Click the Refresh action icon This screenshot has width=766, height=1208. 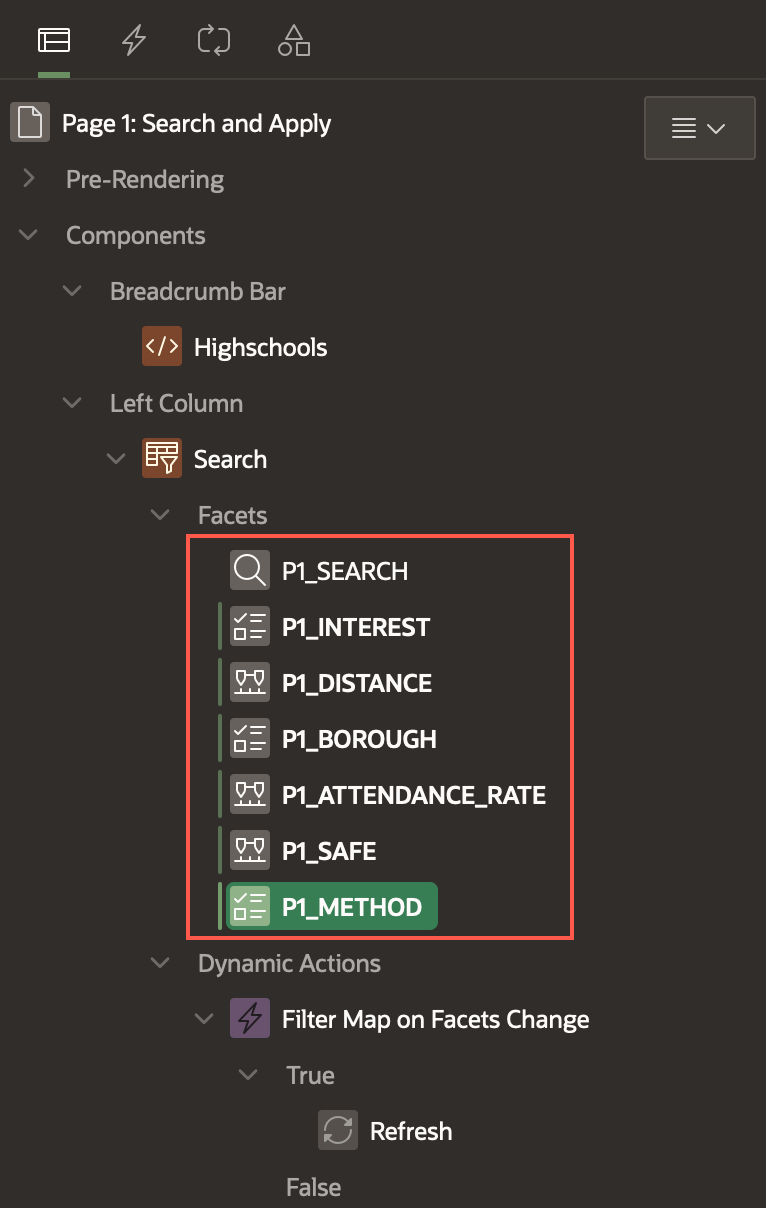click(338, 1132)
